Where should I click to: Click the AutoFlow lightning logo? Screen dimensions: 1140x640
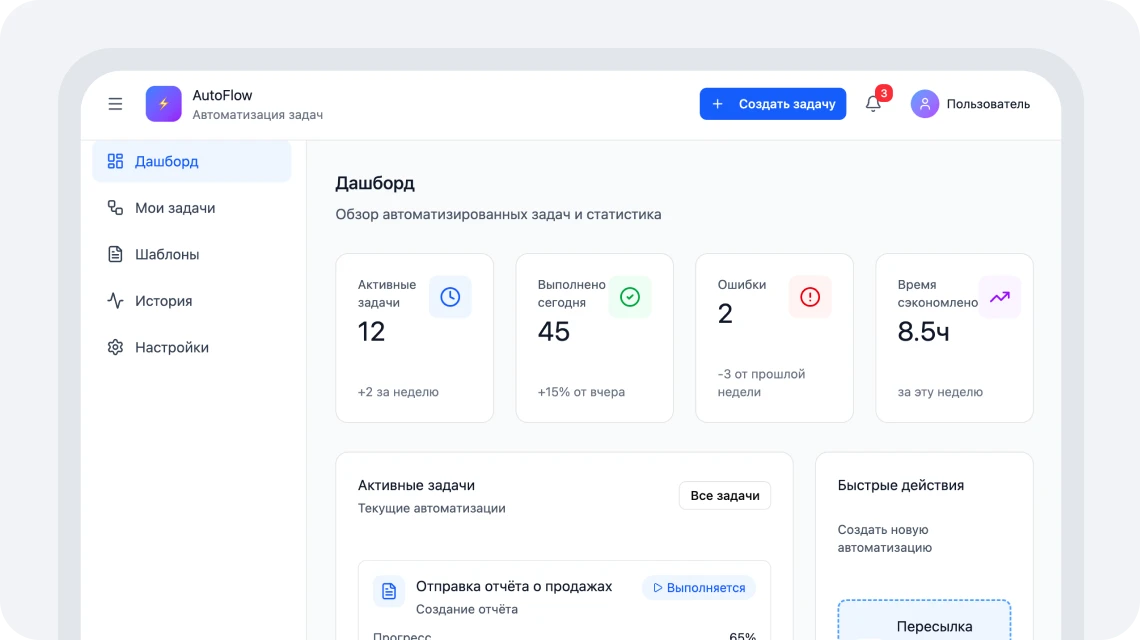click(164, 104)
